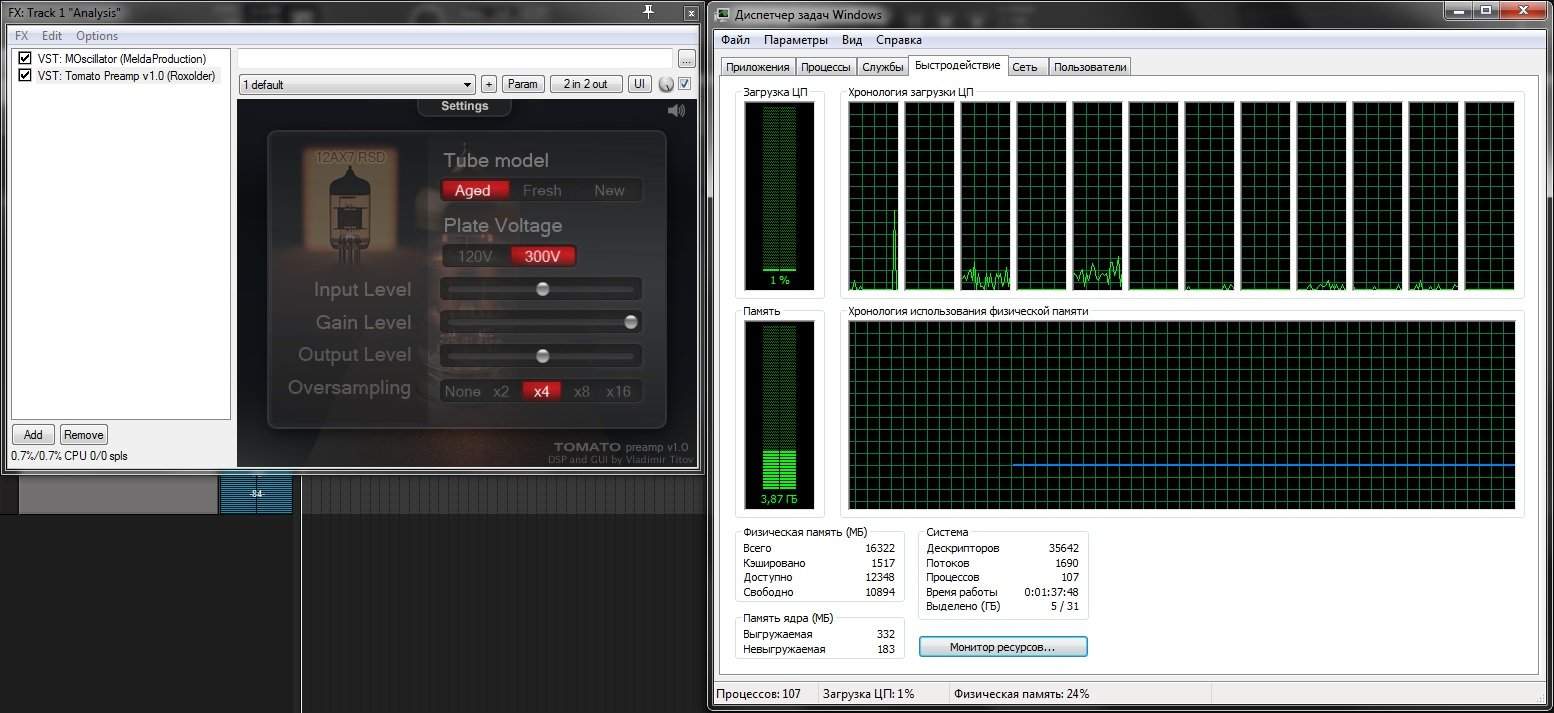Set oversampling to x16
1554x713 pixels.
pyautogui.click(x=619, y=391)
